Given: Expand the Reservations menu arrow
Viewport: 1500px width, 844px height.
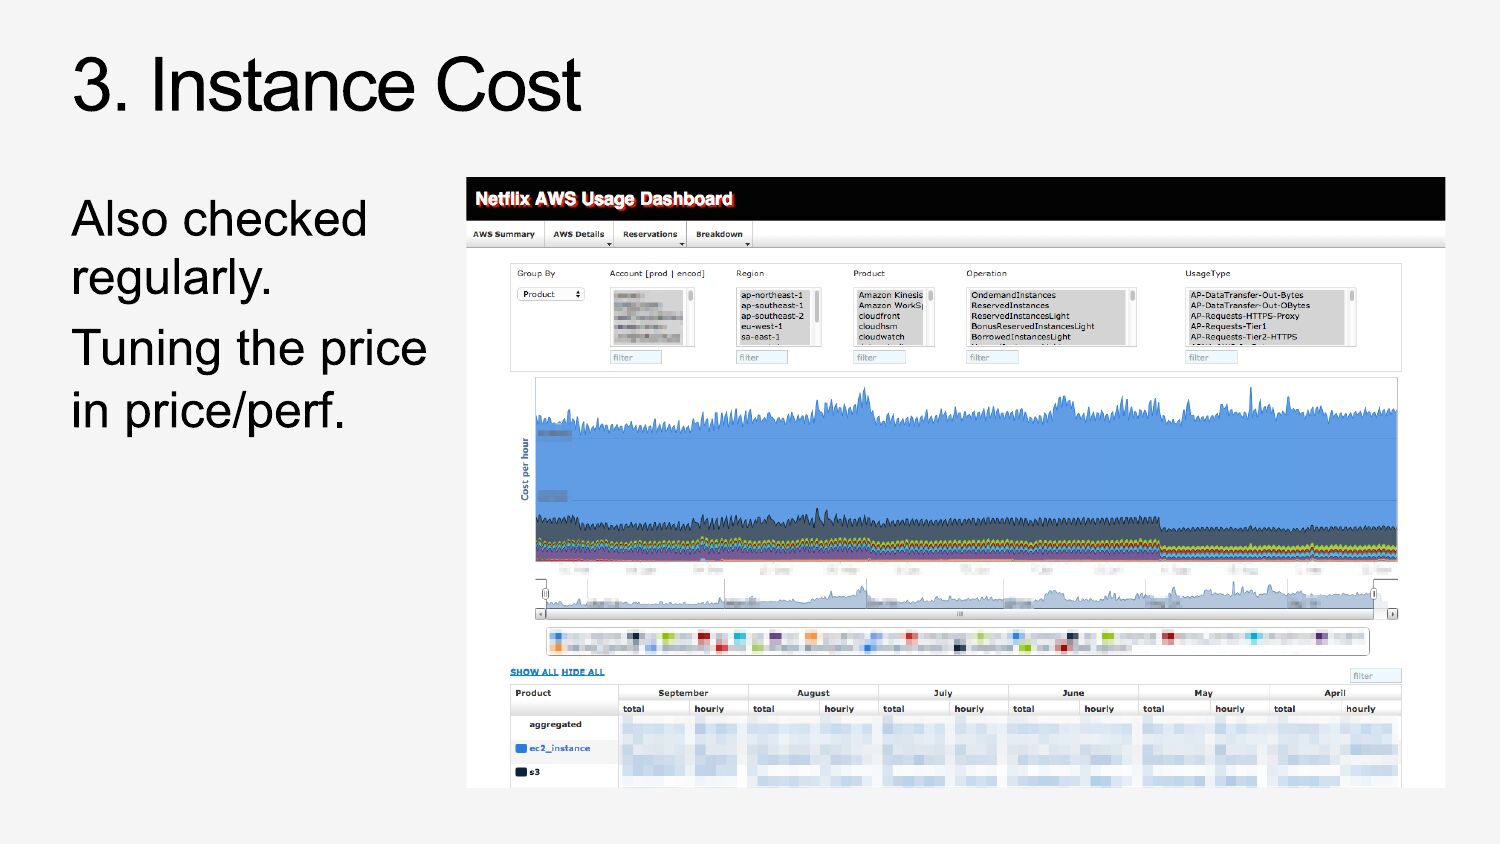Looking at the screenshot, I should 682,243.
